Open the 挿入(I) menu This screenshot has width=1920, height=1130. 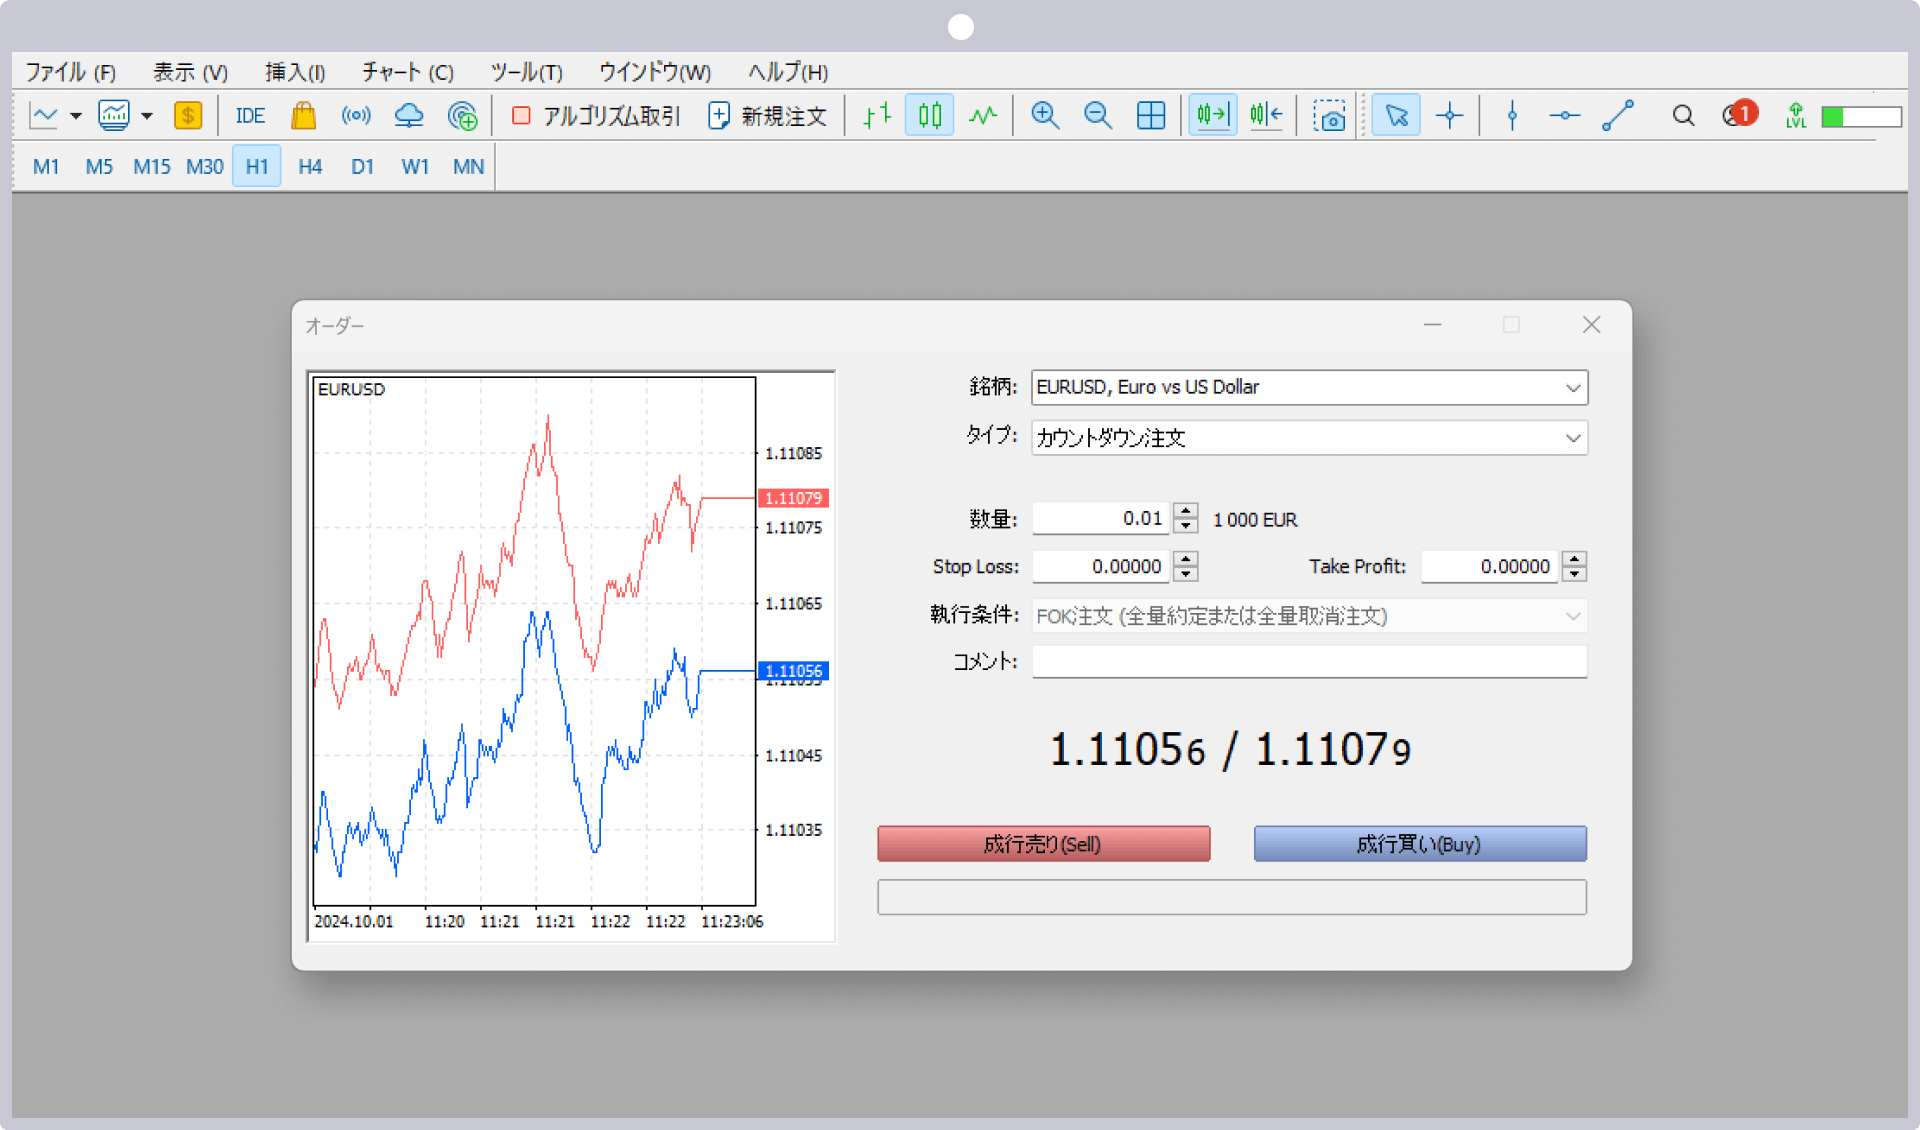(295, 72)
